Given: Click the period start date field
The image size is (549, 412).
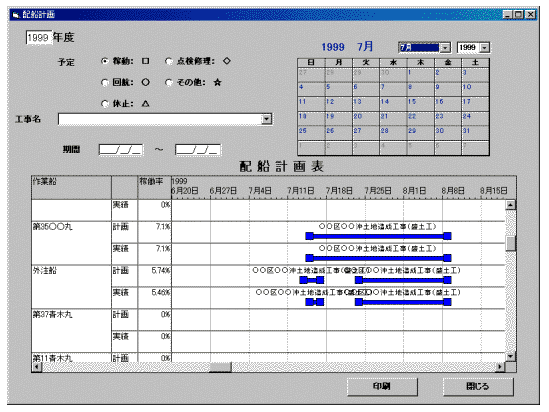Looking at the screenshot, I should coord(121,150).
